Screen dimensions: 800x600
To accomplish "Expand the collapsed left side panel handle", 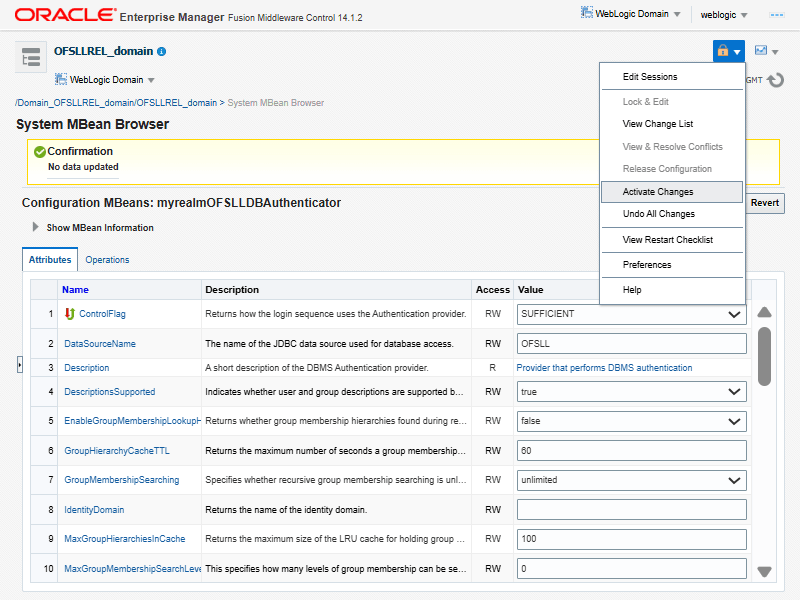I will tap(19, 366).
